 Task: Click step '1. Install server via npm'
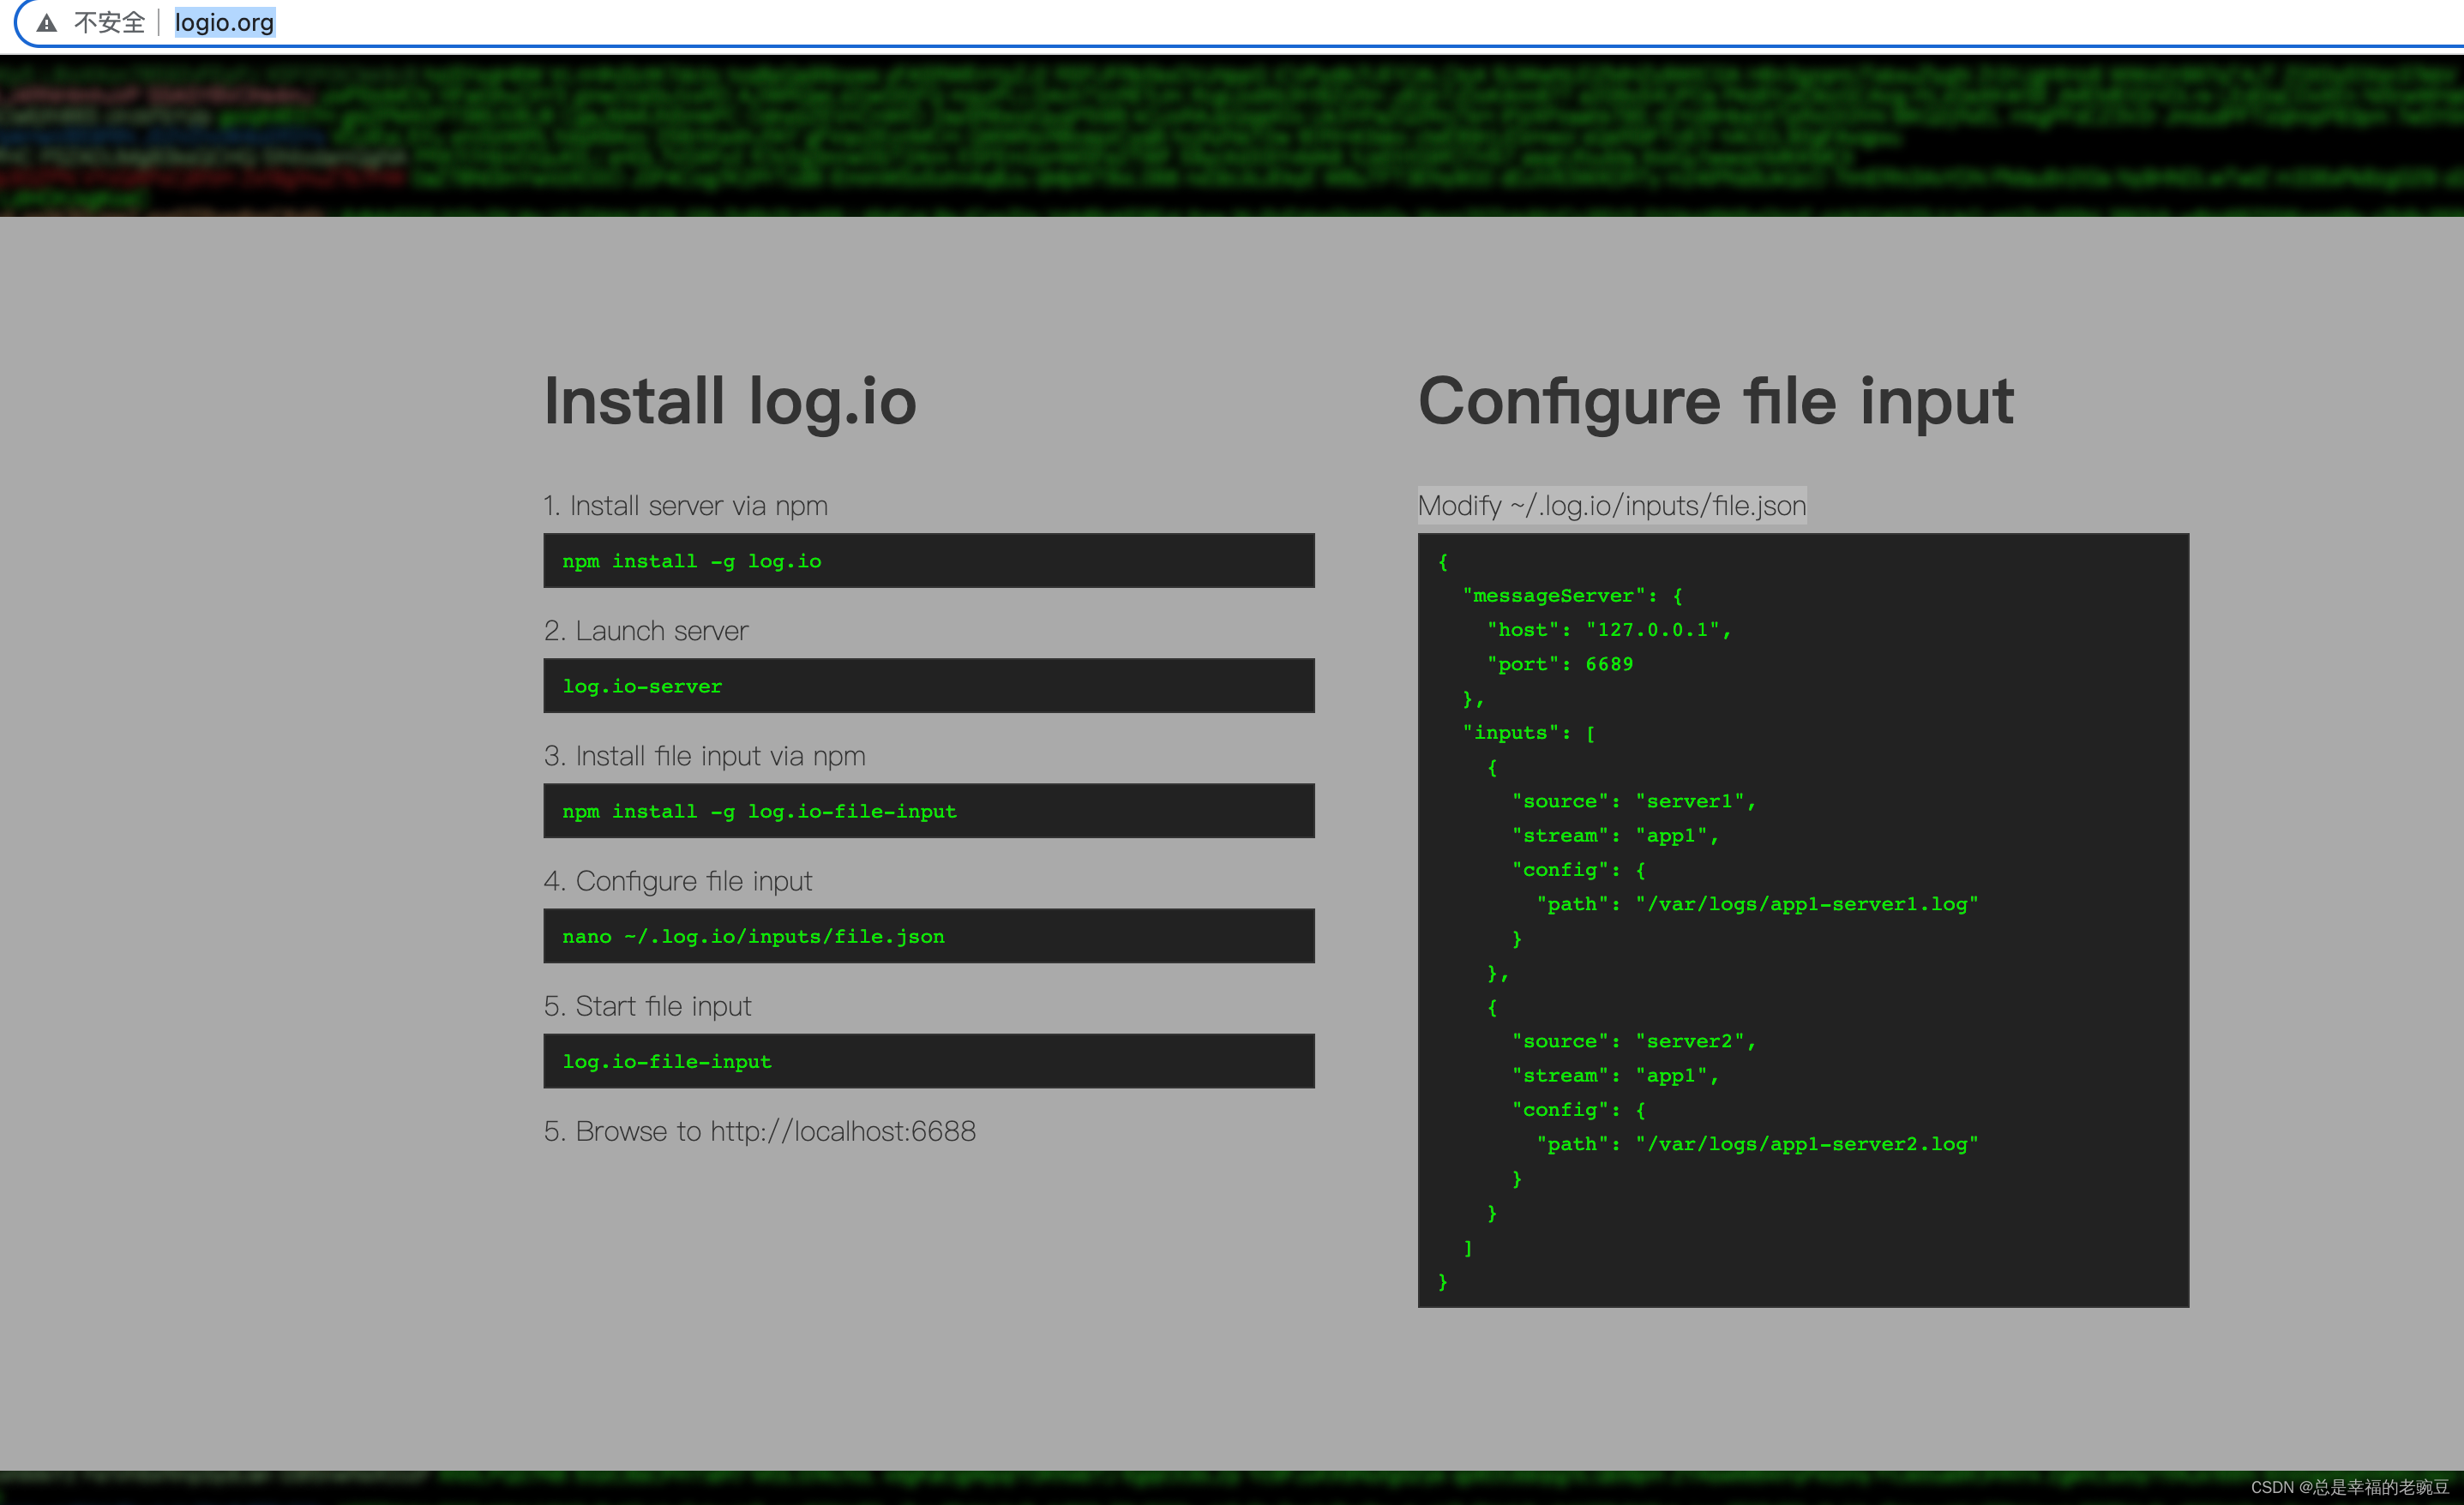point(685,506)
